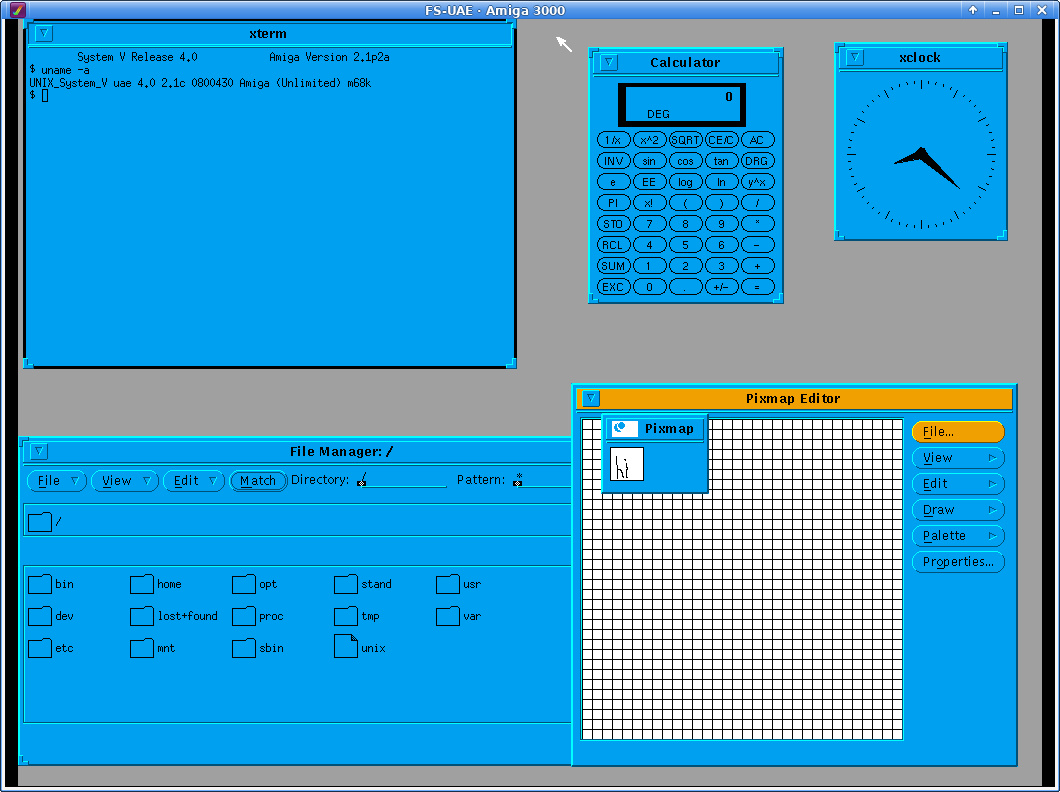The height and width of the screenshot is (792, 1060).
Task: Open the Edit menu in File Manager
Action: tap(194, 480)
